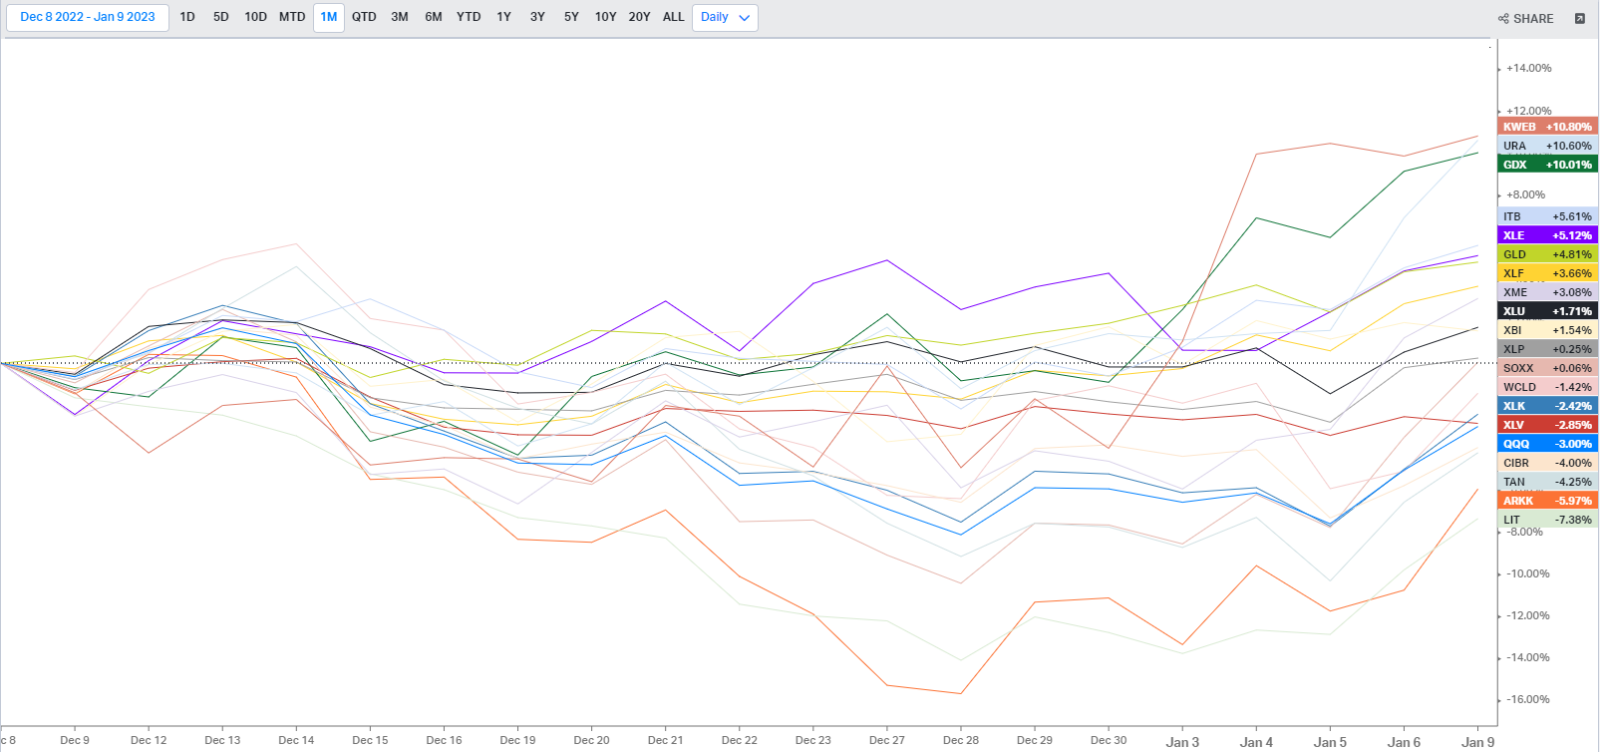Click the KWEB +10.80% legend label
The height and width of the screenshot is (752, 1600).
pos(1547,127)
